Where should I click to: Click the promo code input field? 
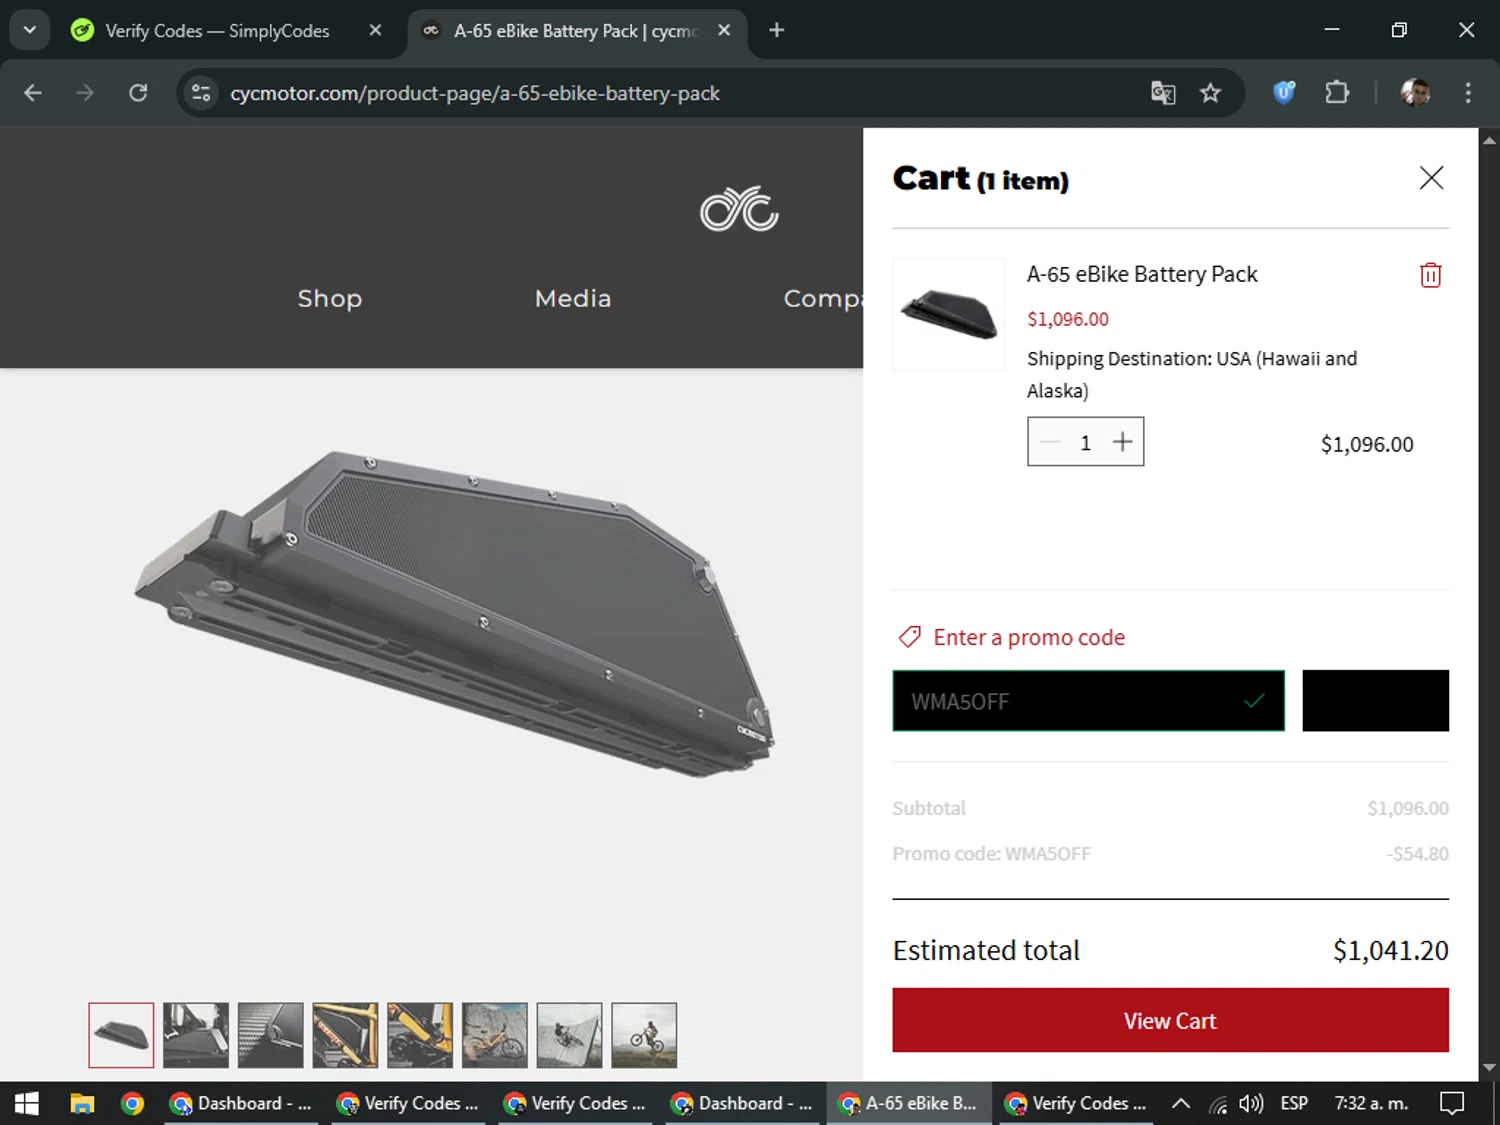1088,701
